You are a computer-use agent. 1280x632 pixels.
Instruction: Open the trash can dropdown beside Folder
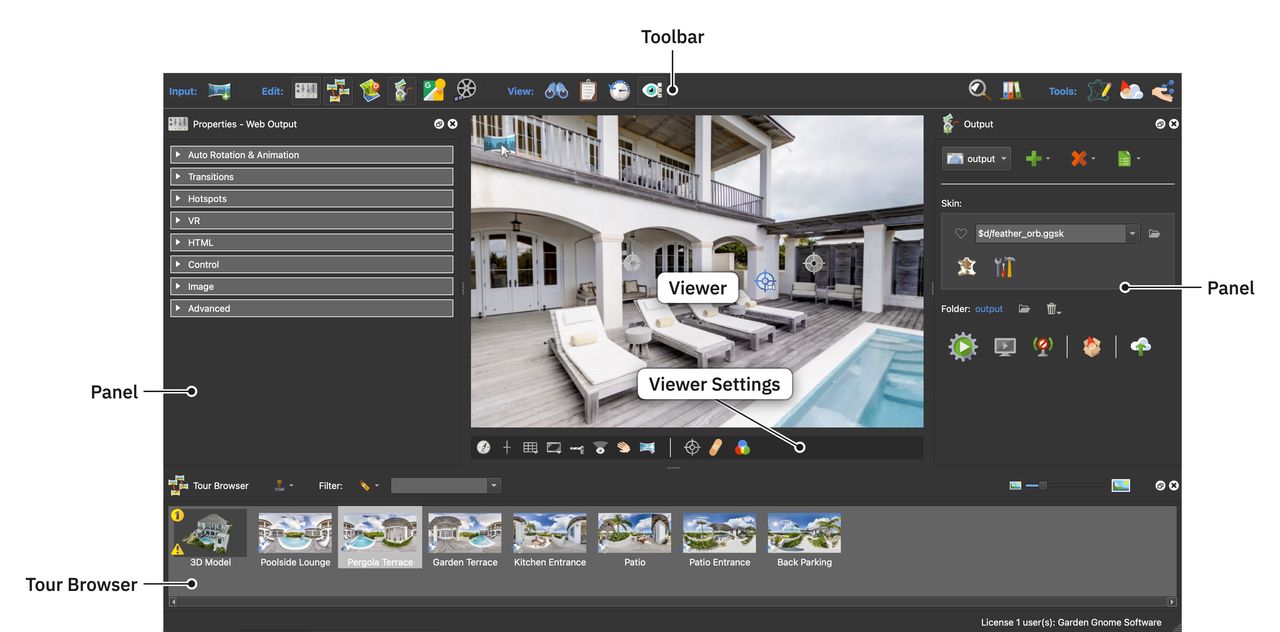pyautogui.click(x=1053, y=310)
